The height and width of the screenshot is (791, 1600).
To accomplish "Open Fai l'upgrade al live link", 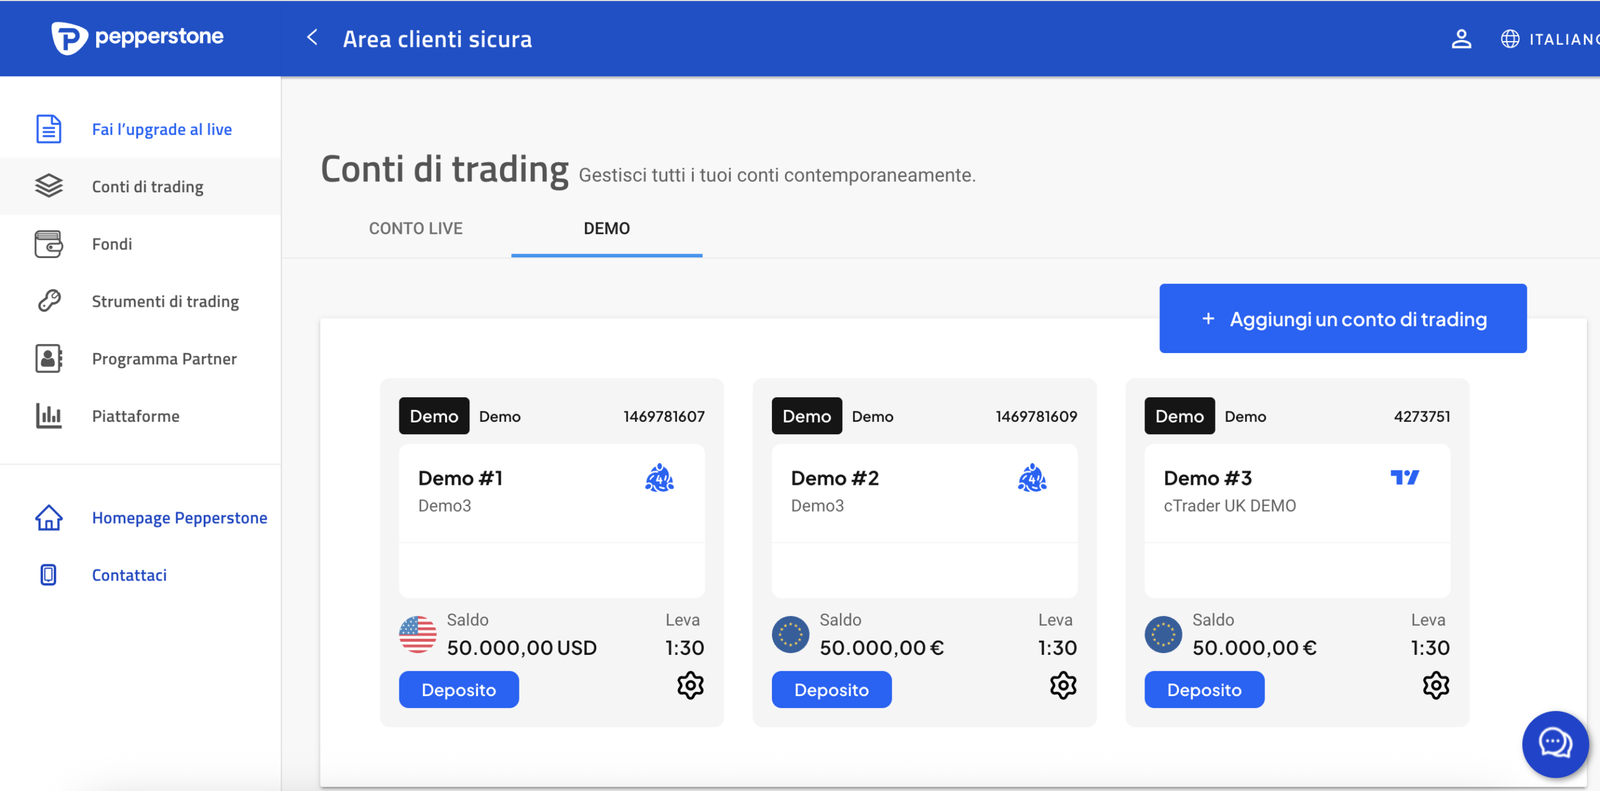I will click(x=162, y=129).
